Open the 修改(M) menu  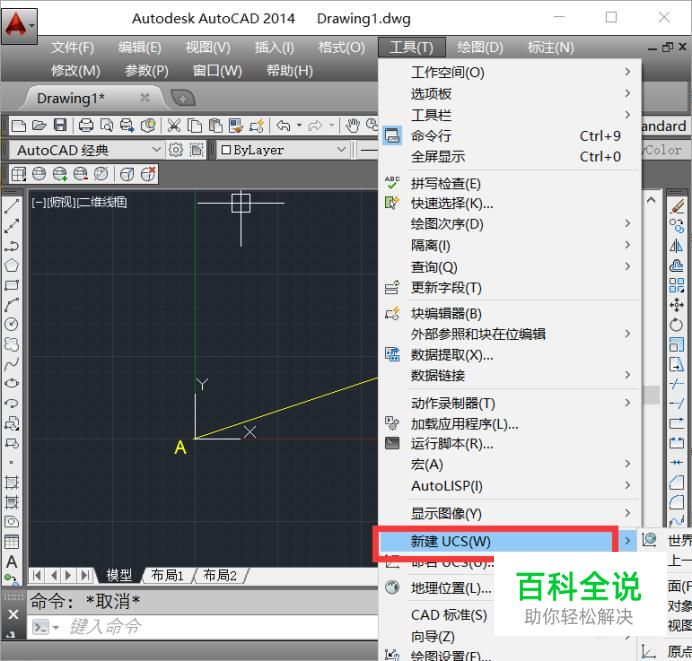[75, 71]
